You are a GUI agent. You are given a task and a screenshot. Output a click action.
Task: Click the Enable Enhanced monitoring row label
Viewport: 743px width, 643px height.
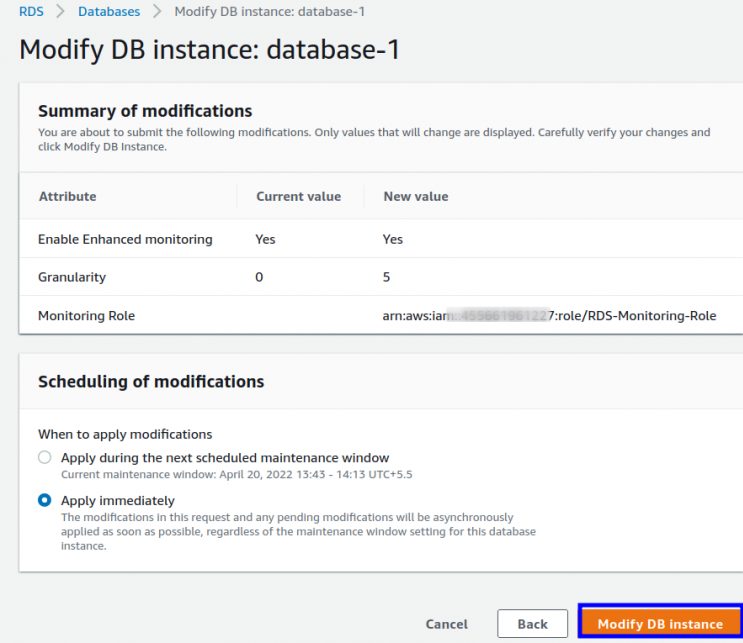coord(125,240)
